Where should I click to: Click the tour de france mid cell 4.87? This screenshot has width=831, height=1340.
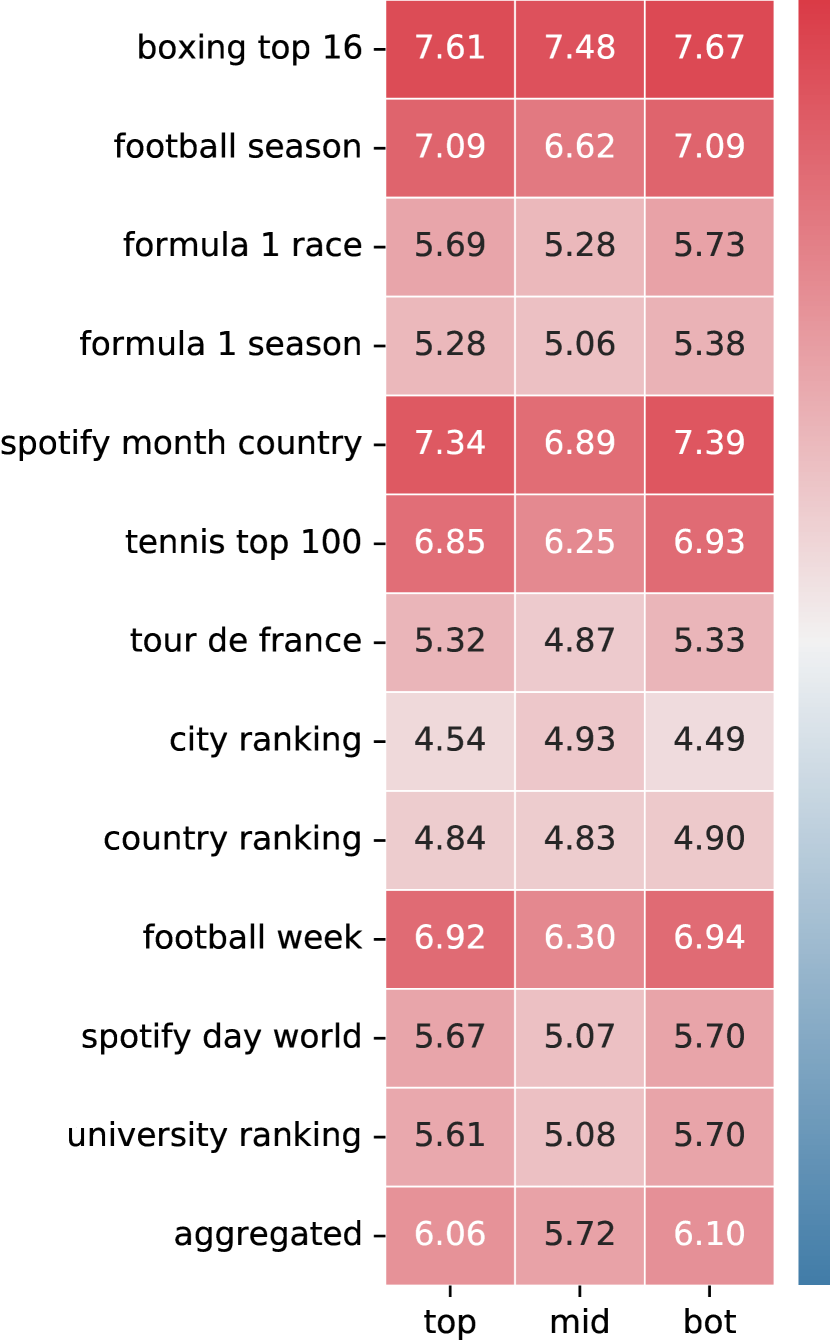point(580,641)
